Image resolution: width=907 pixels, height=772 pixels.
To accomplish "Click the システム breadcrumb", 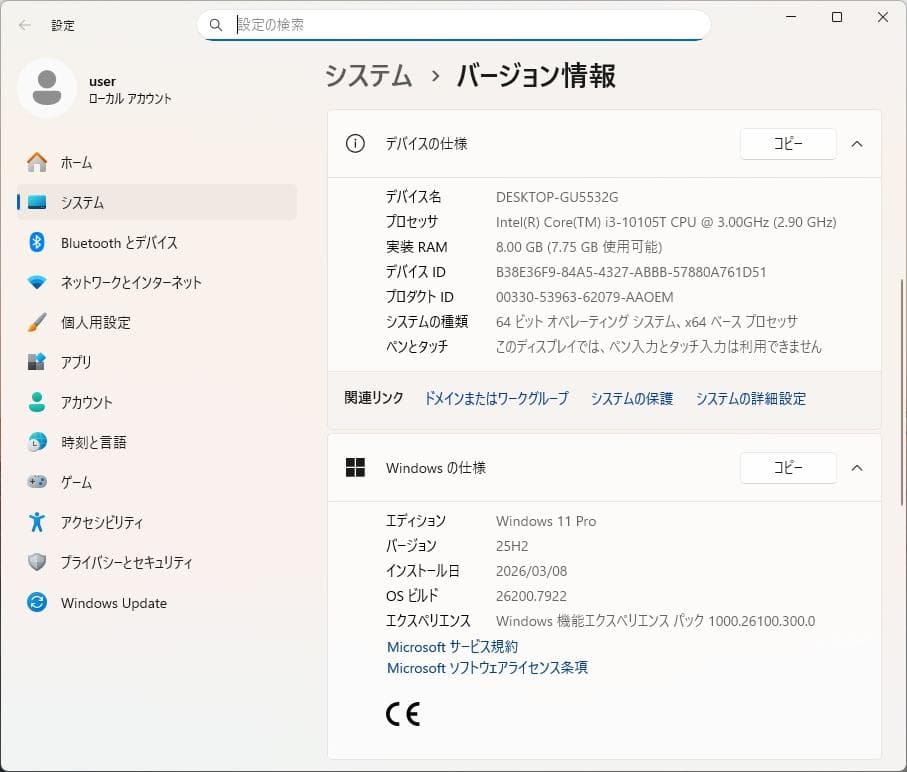I will point(368,76).
